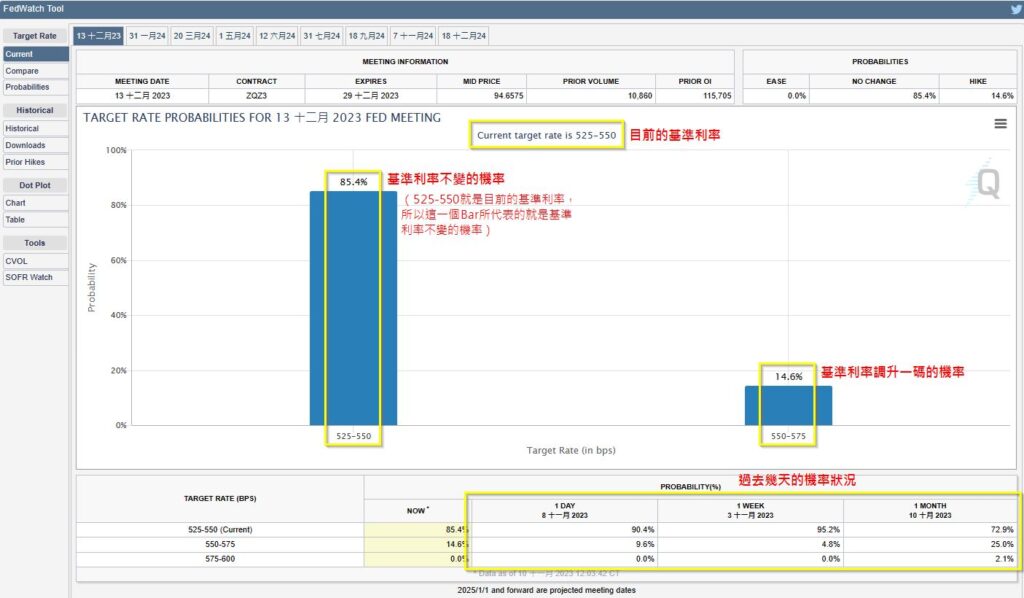This screenshot has width=1024, height=598.
Task: Click the Twitter bird icon
Action: pyautogui.click(x=1017, y=9)
